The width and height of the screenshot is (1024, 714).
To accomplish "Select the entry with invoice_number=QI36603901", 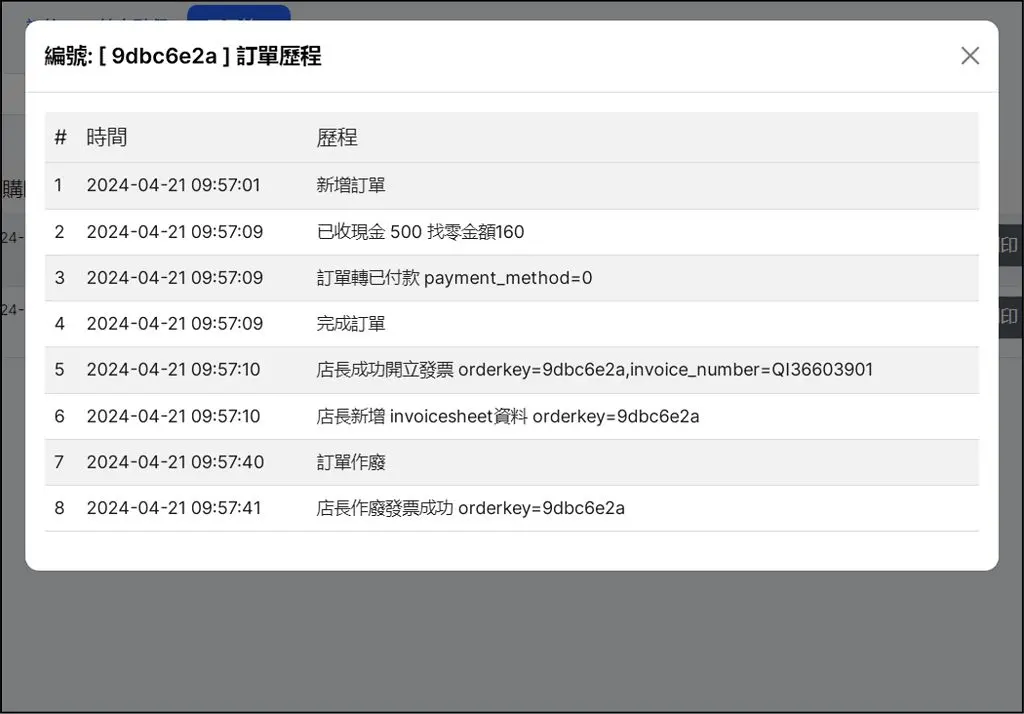I will pyautogui.click(x=594, y=370).
